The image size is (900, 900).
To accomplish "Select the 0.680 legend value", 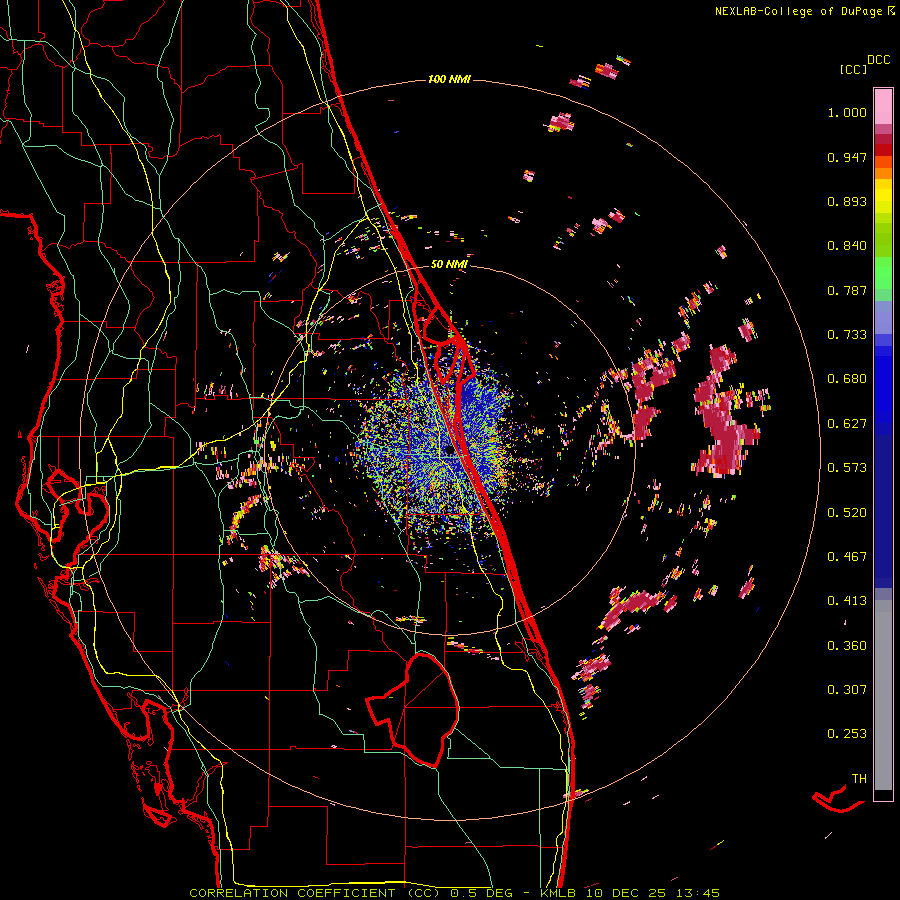I will tap(847, 379).
